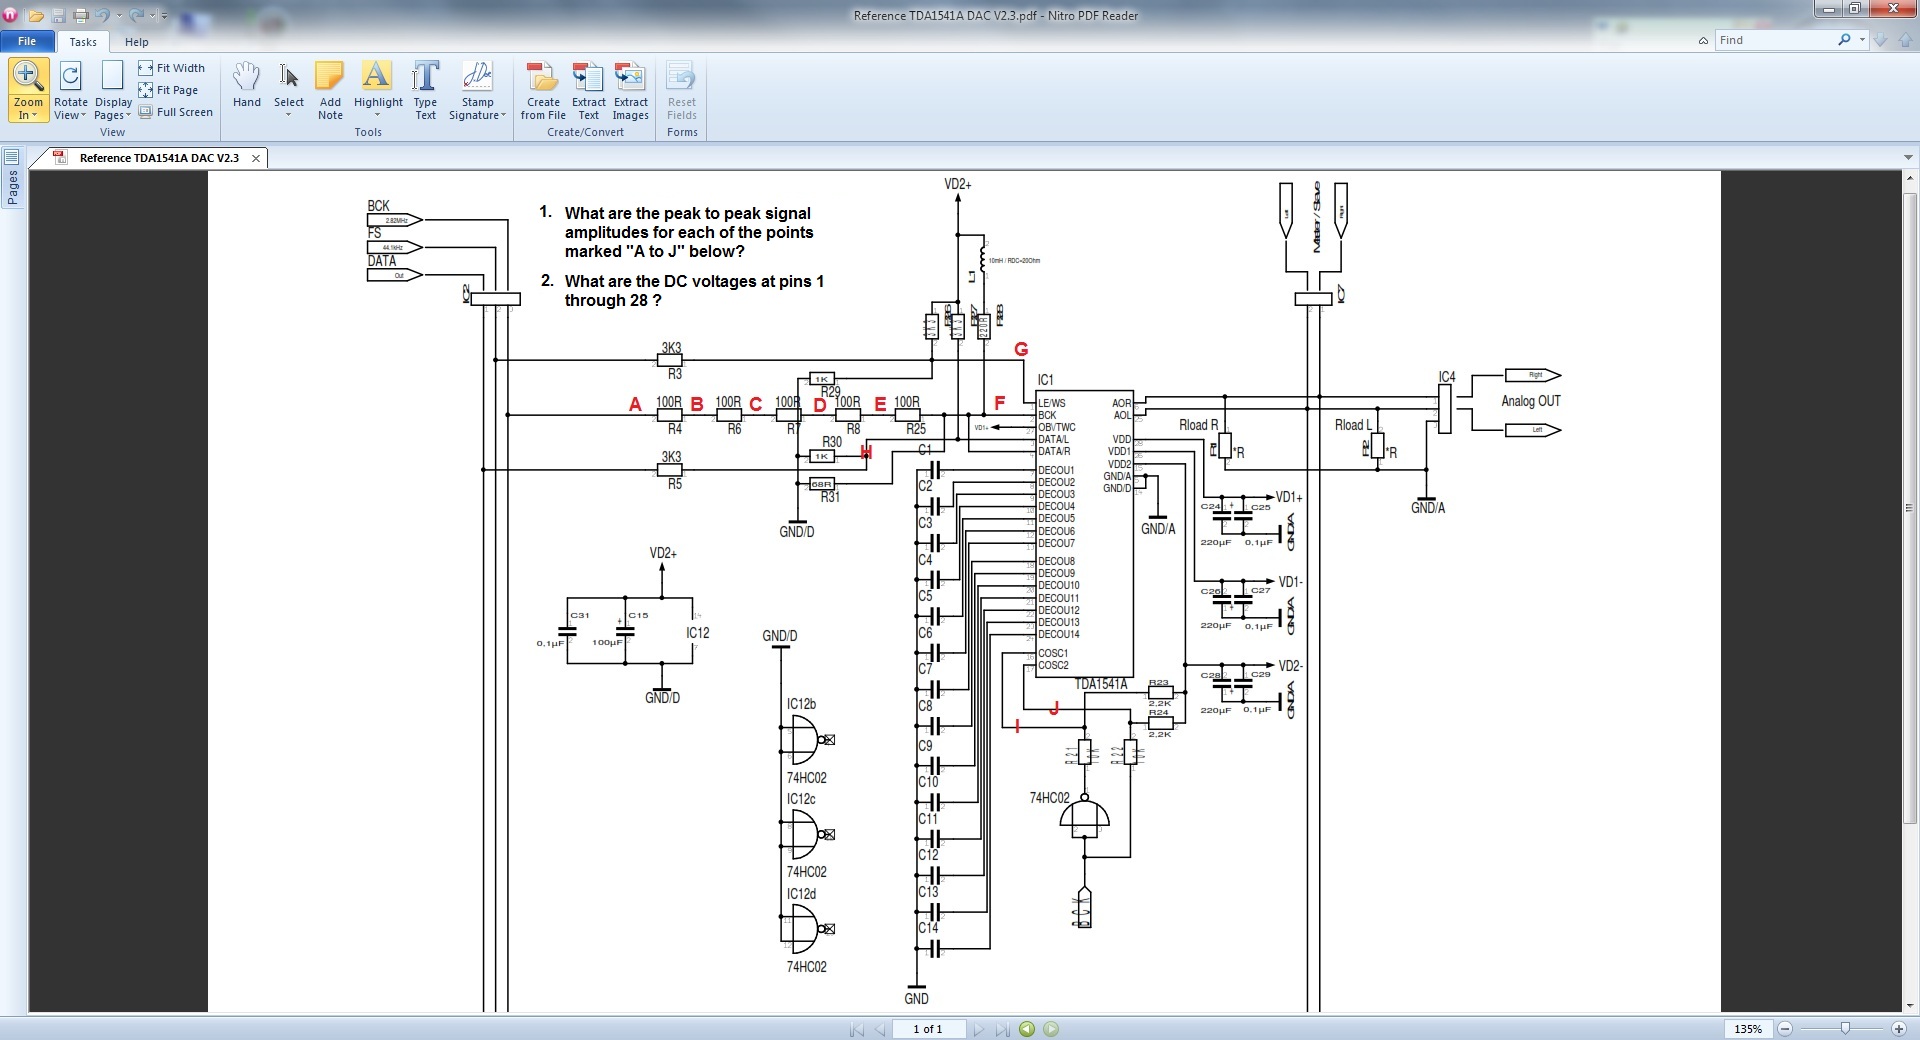This screenshot has height=1040, width=1920.
Task: Select the Zoom In tool
Action: [28, 90]
